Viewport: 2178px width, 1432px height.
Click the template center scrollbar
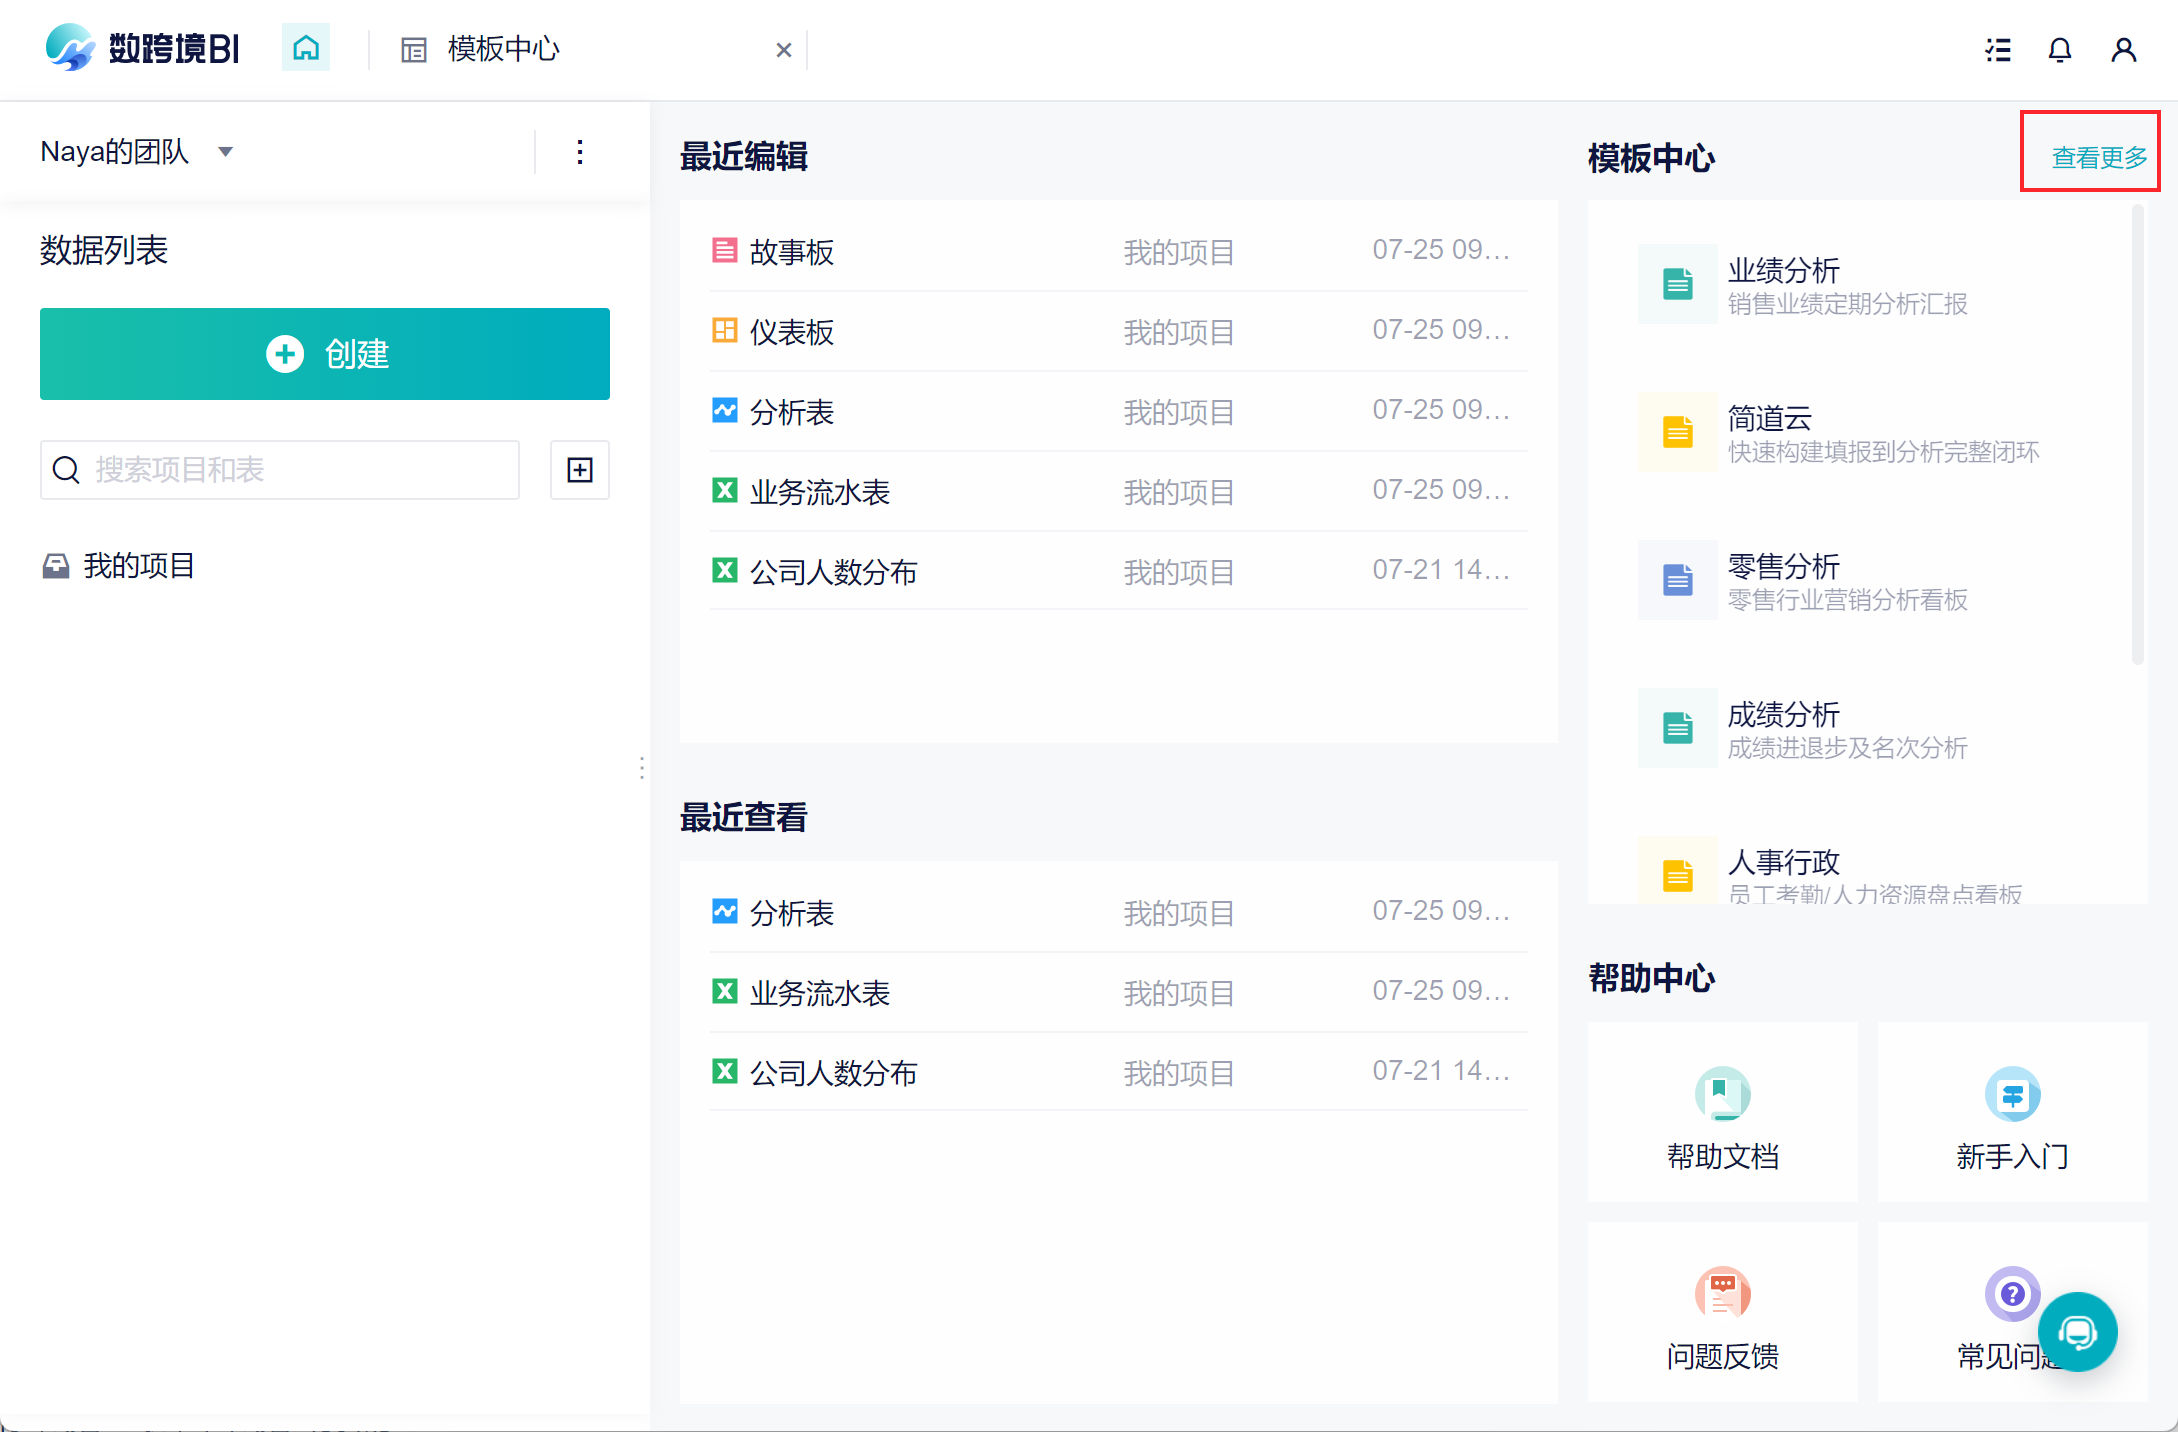pyautogui.click(x=2137, y=434)
